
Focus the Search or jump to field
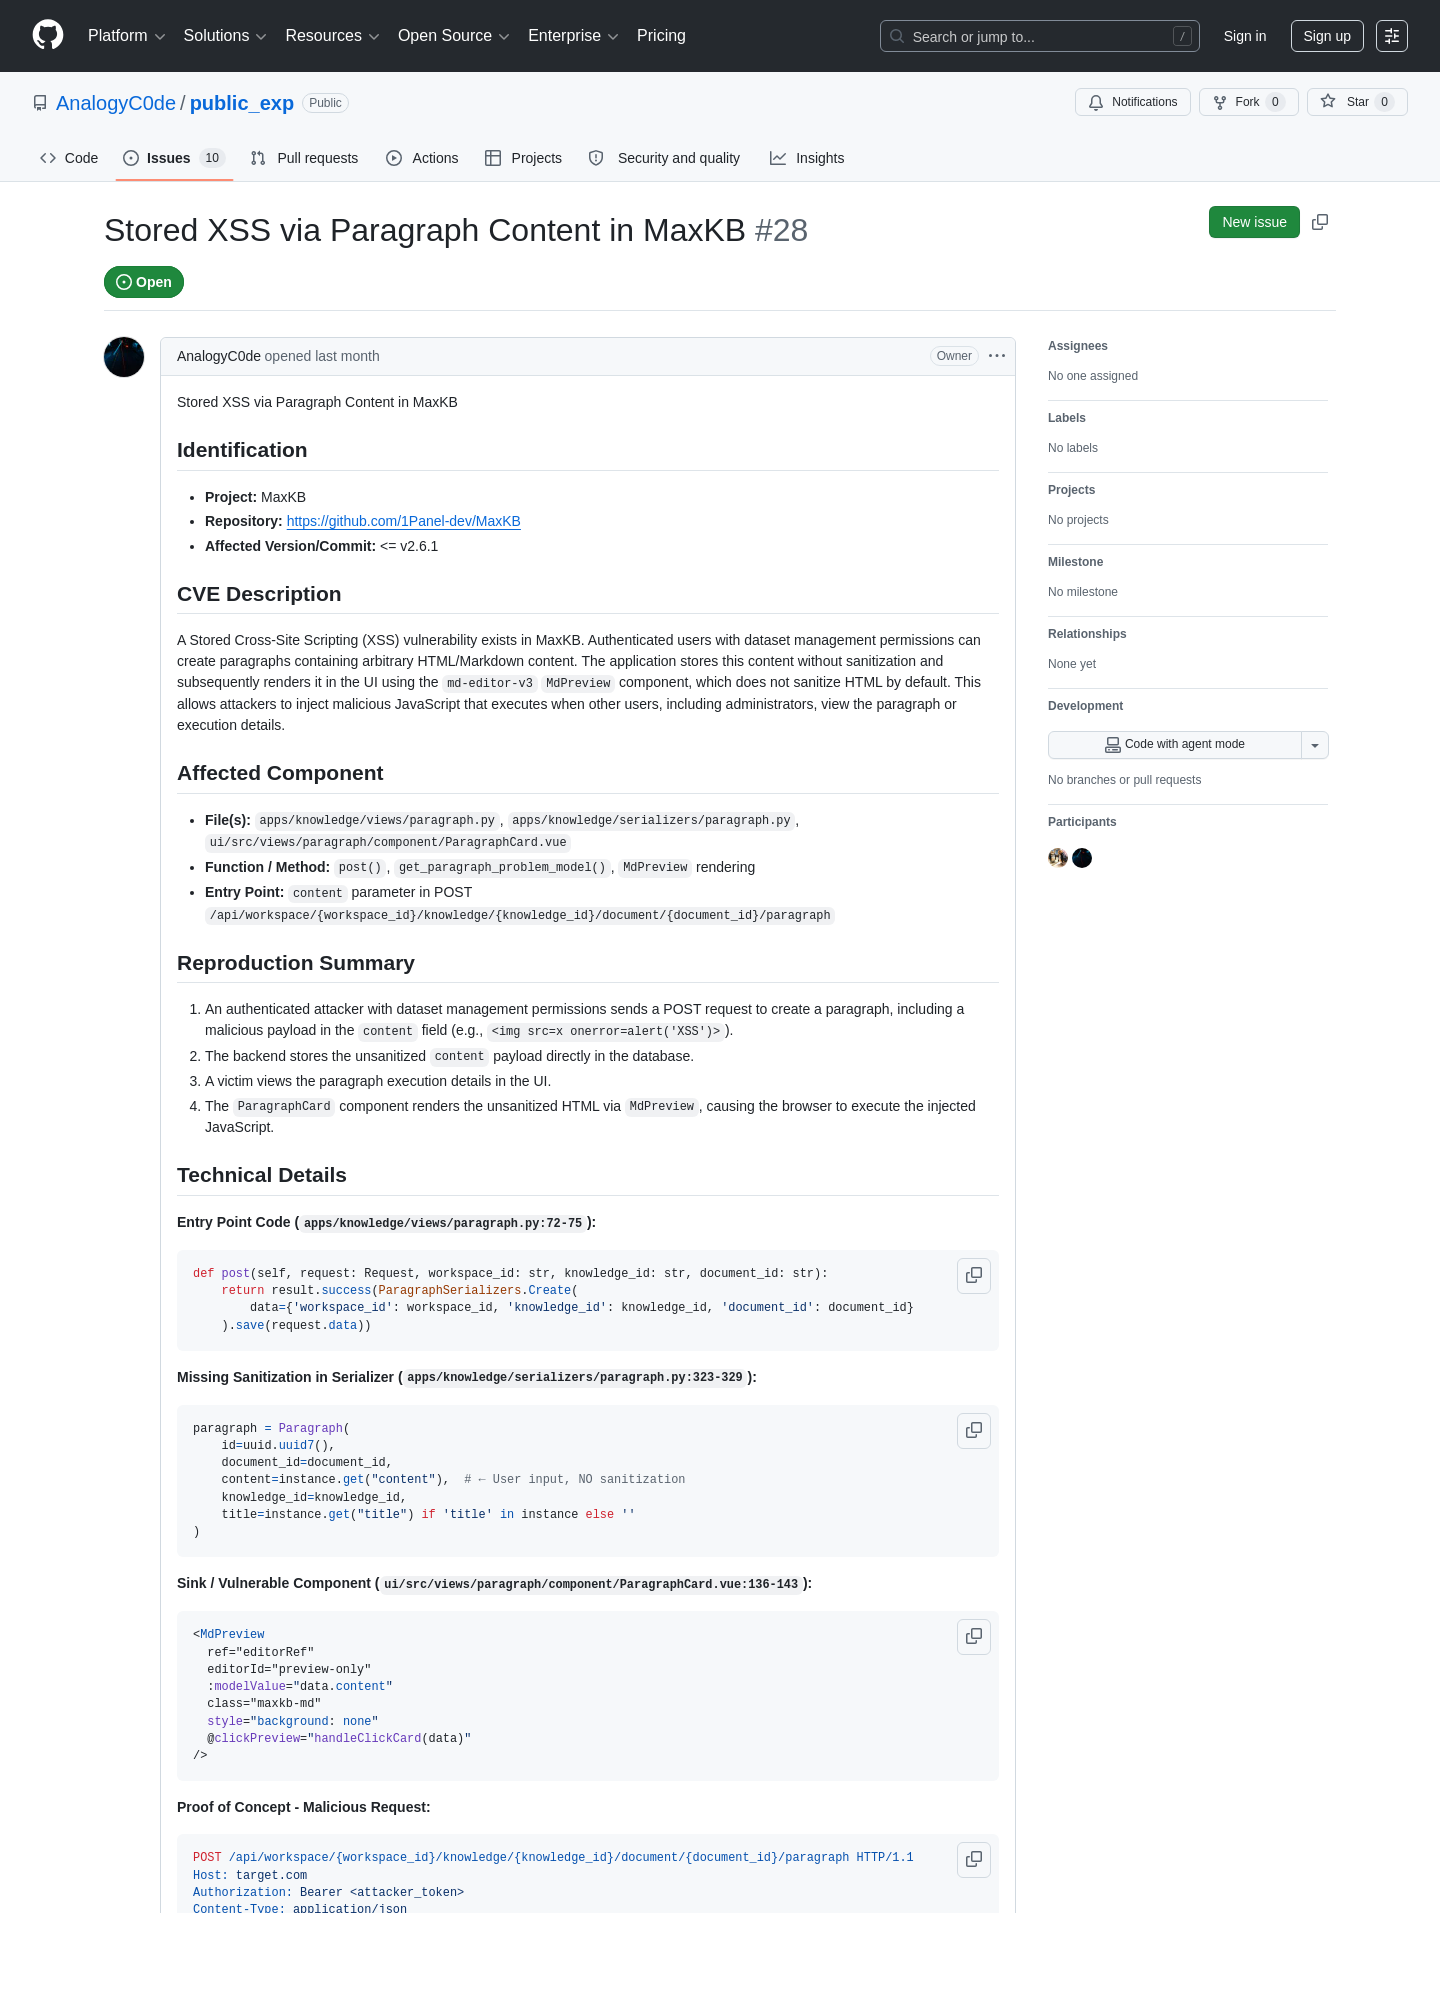pos(1040,36)
